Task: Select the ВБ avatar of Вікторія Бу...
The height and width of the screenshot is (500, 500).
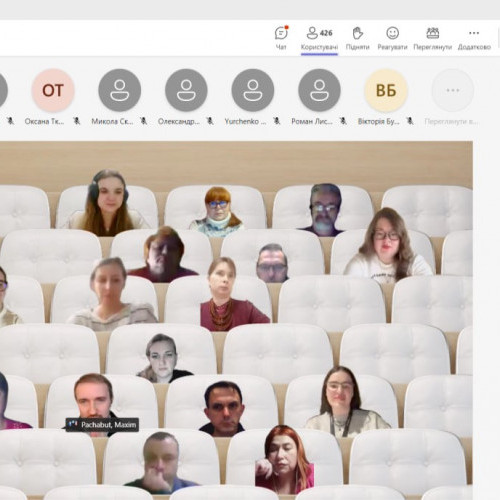Action: click(386, 90)
